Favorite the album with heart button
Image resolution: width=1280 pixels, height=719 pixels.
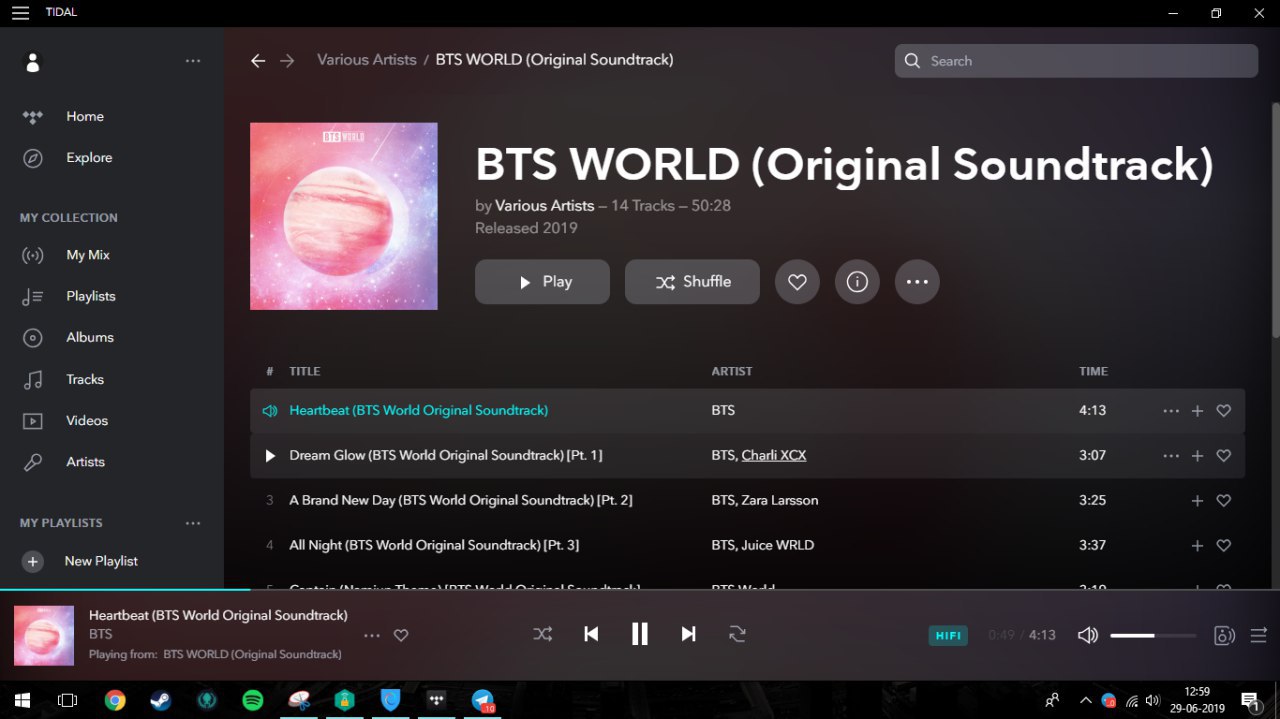click(797, 282)
